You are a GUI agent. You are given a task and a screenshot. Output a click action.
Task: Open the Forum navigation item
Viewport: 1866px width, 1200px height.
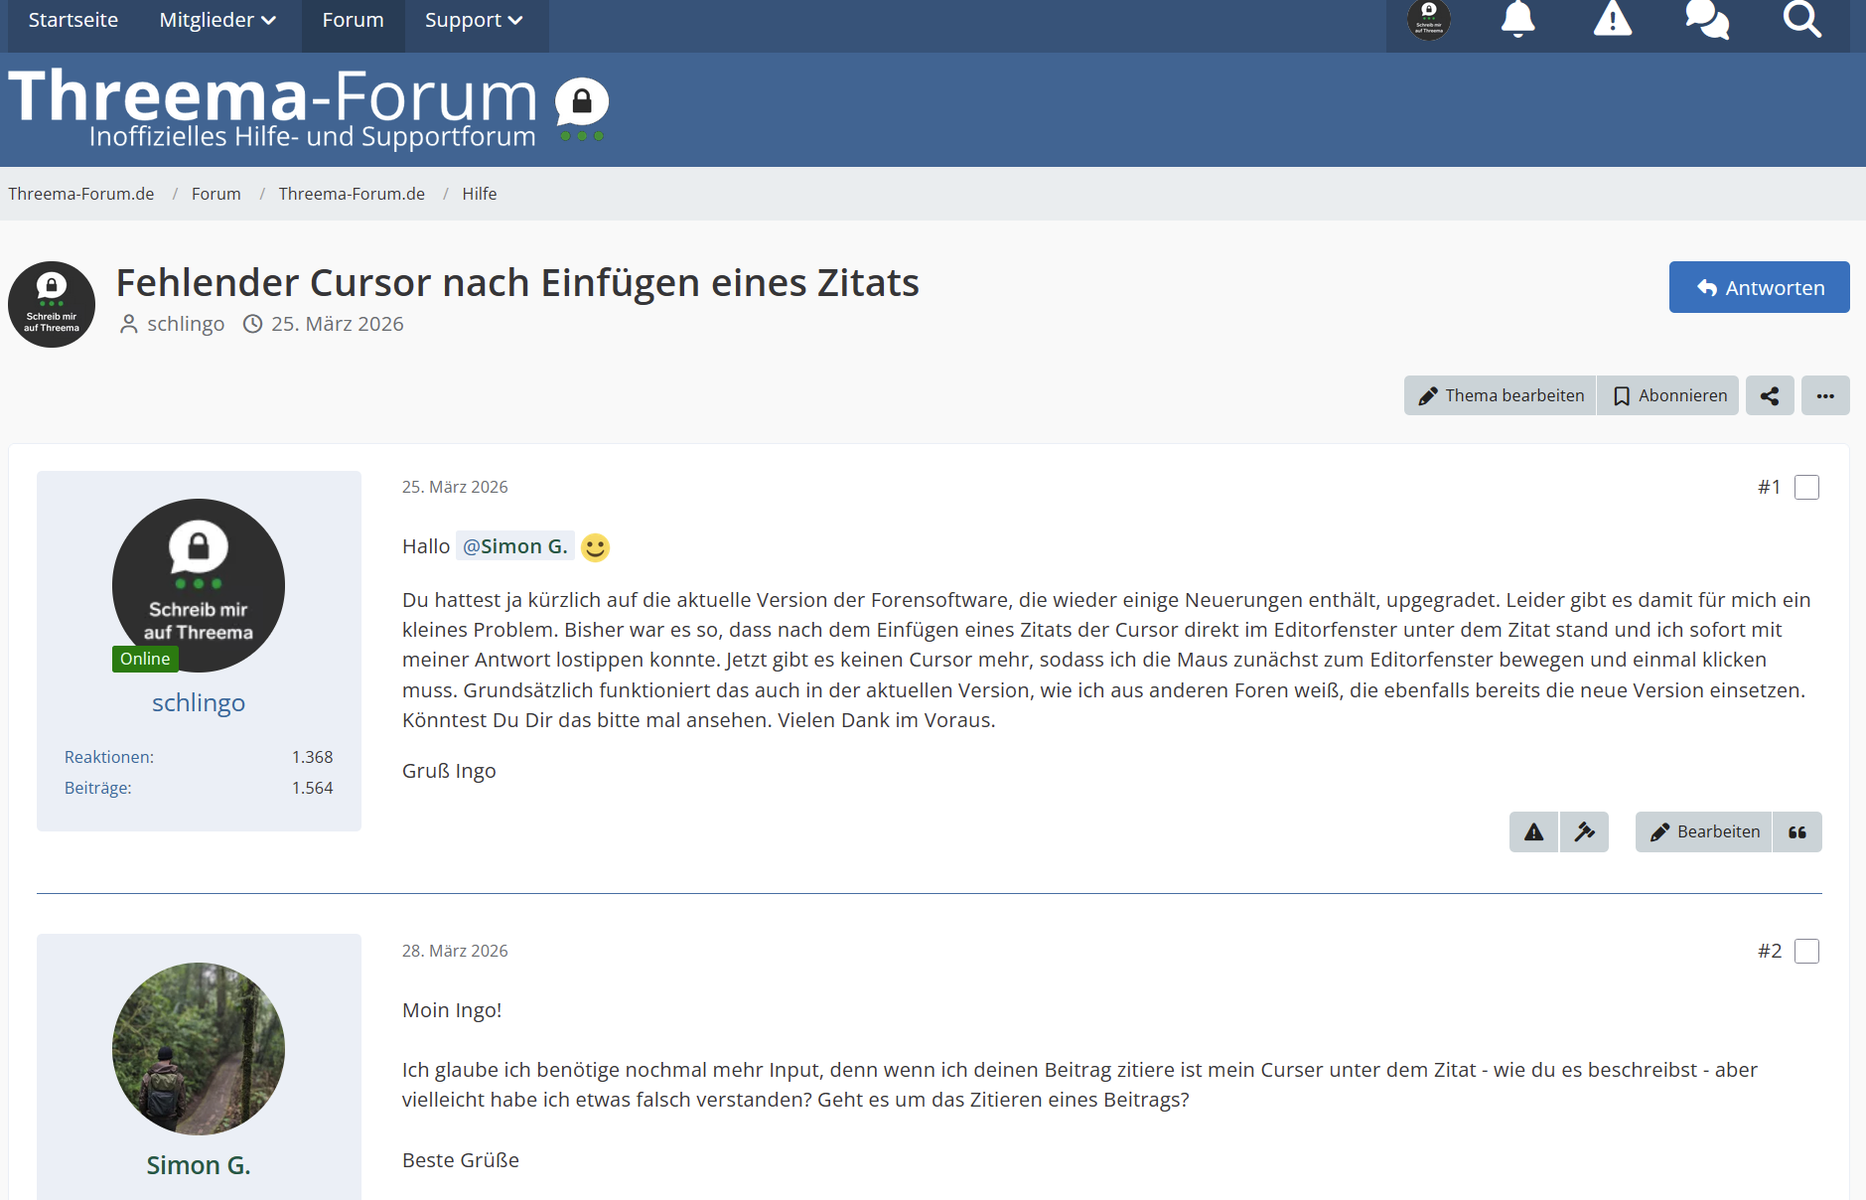click(x=353, y=20)
